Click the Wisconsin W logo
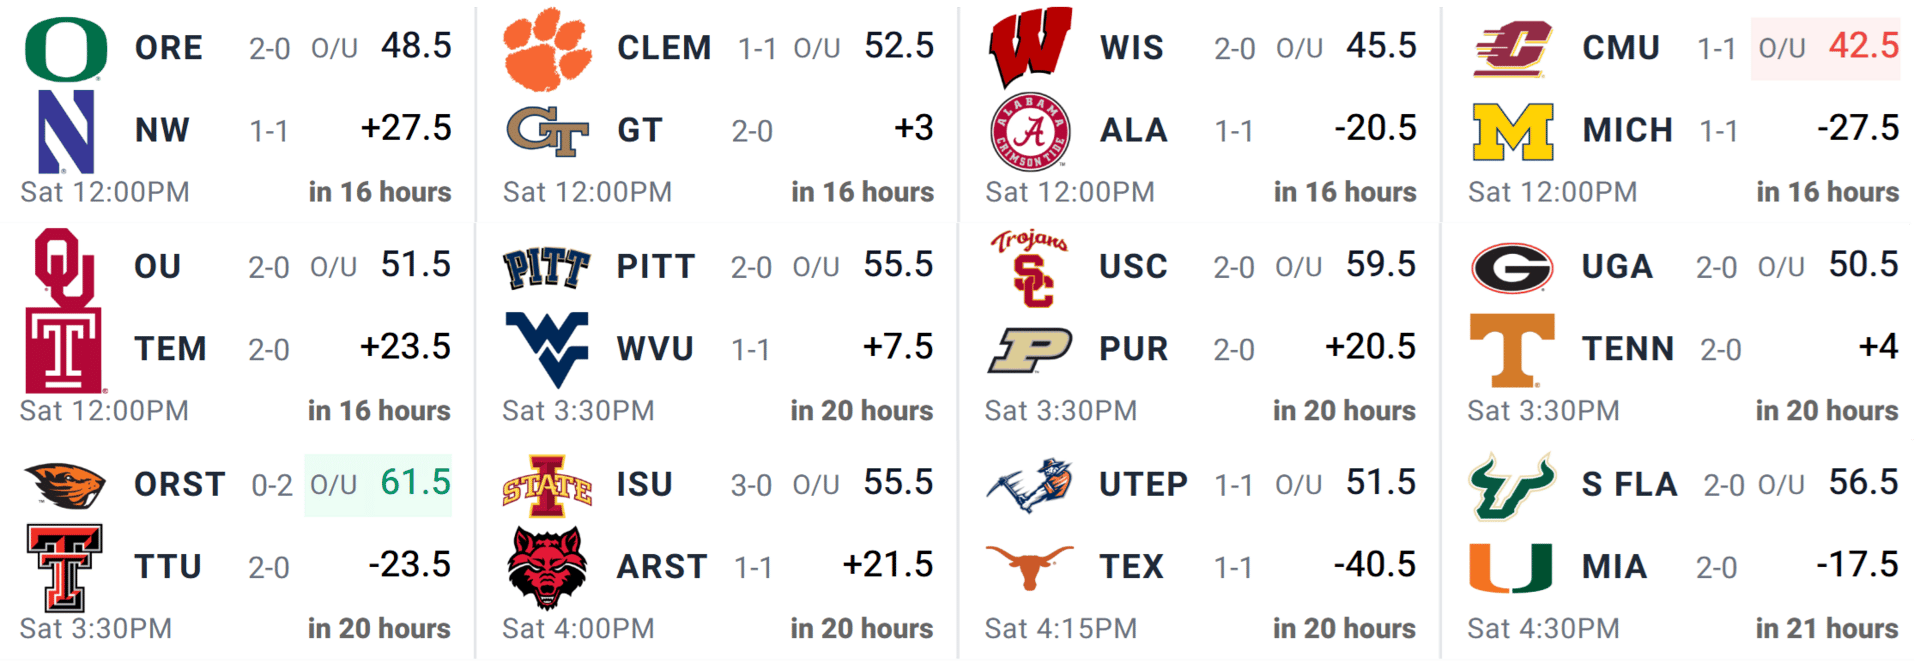 coord(1031,47)
